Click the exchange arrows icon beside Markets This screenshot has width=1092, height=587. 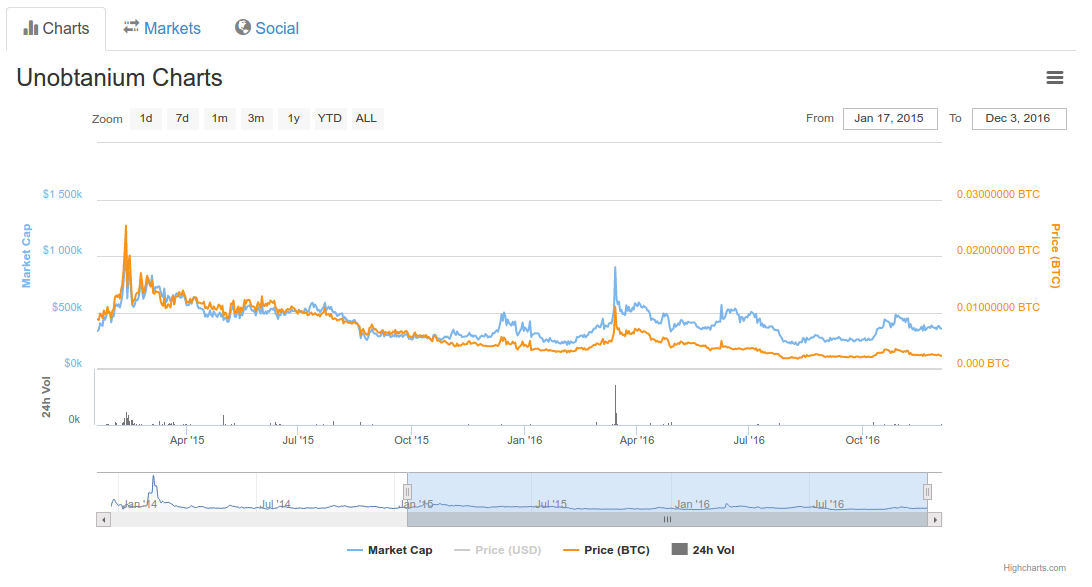pyautogui.click(x=131, y=27)
